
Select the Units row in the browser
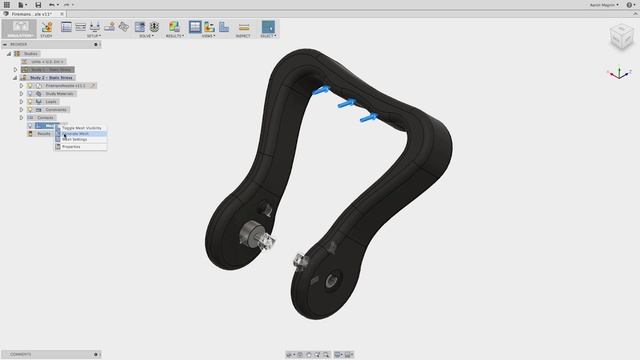tap(43, 62)
